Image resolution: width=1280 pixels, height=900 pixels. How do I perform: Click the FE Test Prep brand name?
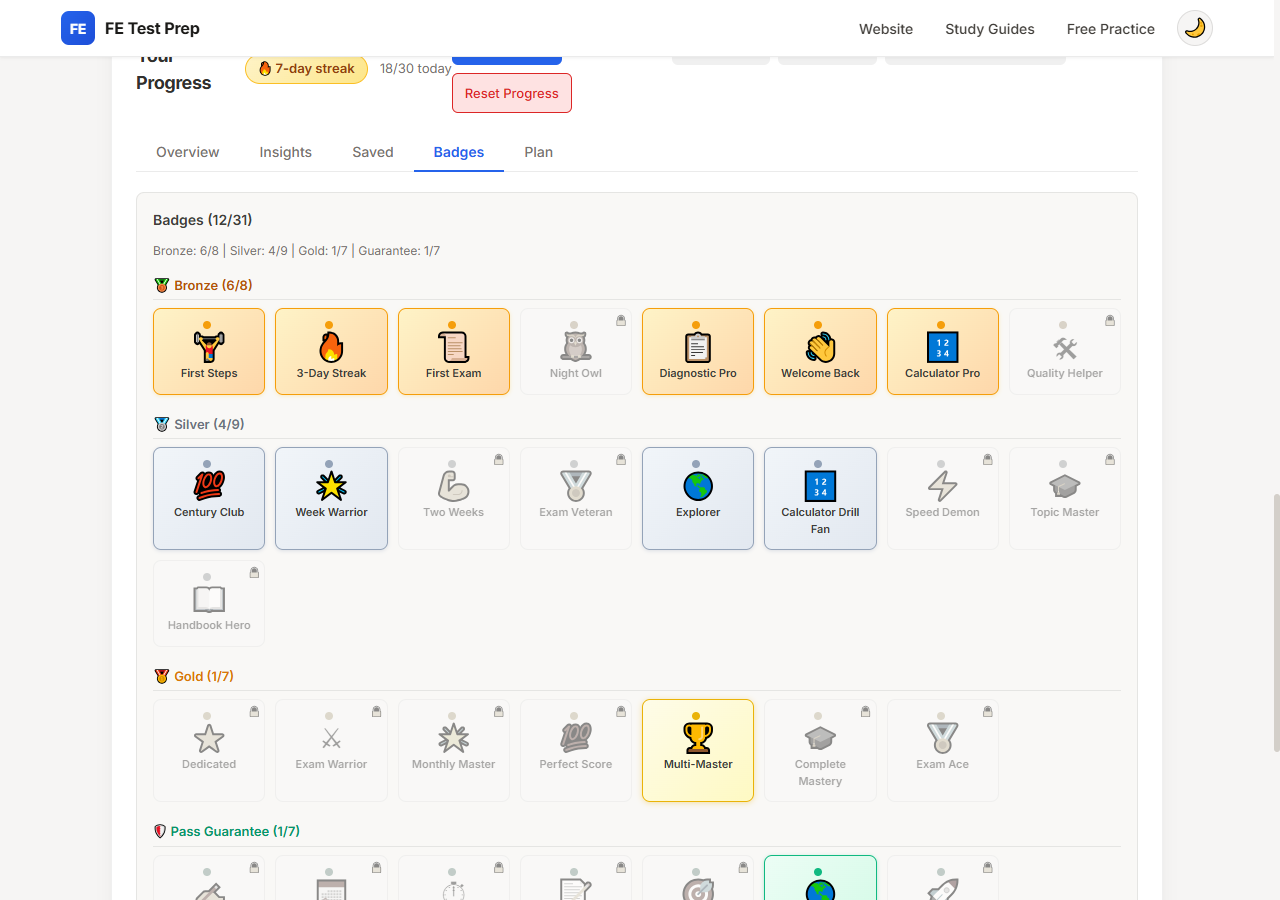point(152,28)
